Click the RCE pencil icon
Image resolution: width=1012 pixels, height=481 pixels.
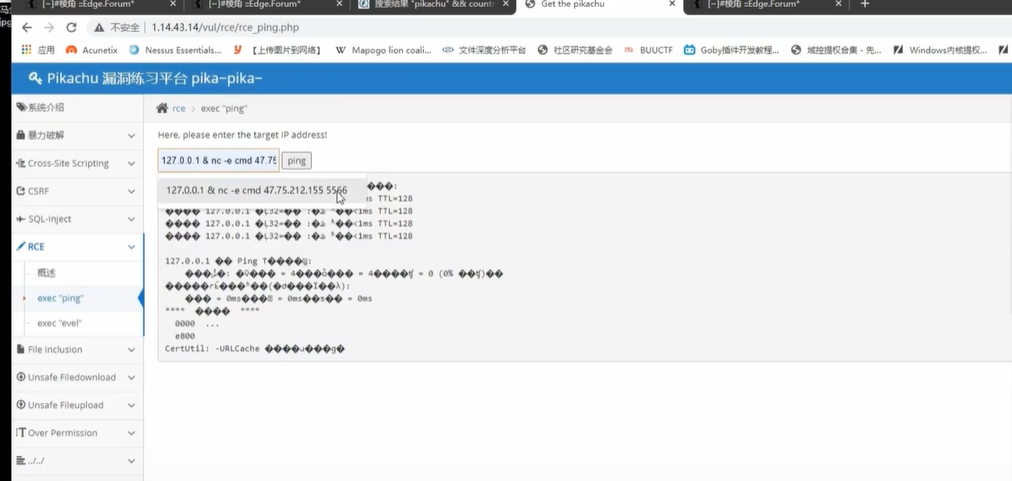[21, 247]
